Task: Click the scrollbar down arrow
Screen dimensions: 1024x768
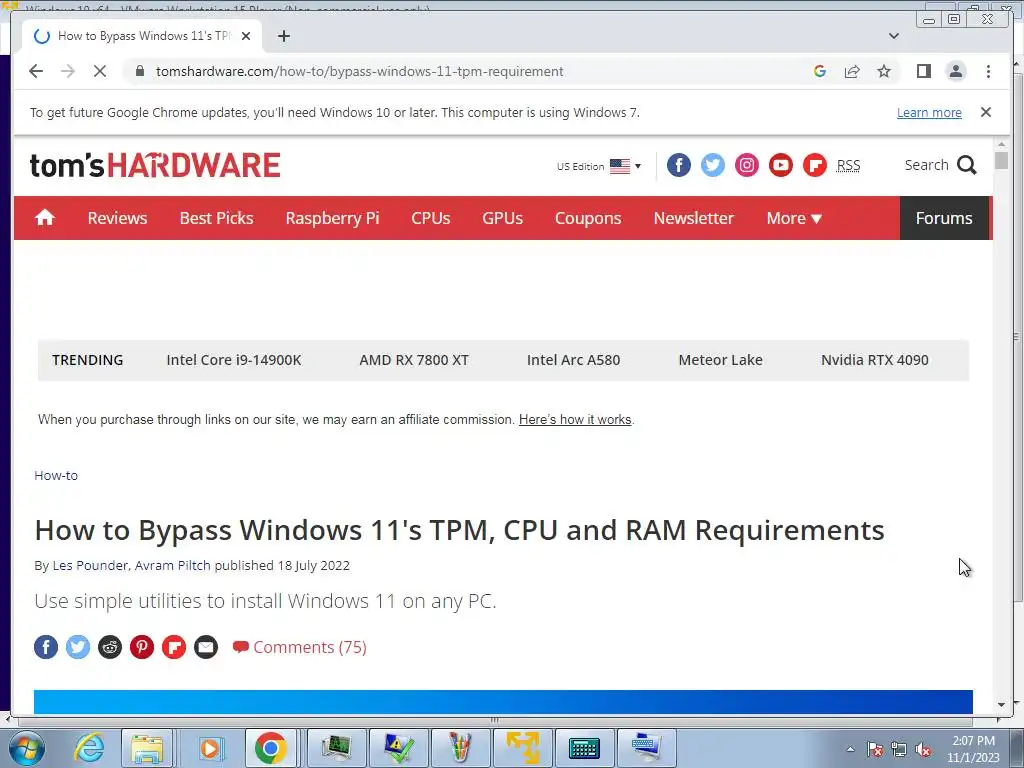Action: (x=1001, y=705)
